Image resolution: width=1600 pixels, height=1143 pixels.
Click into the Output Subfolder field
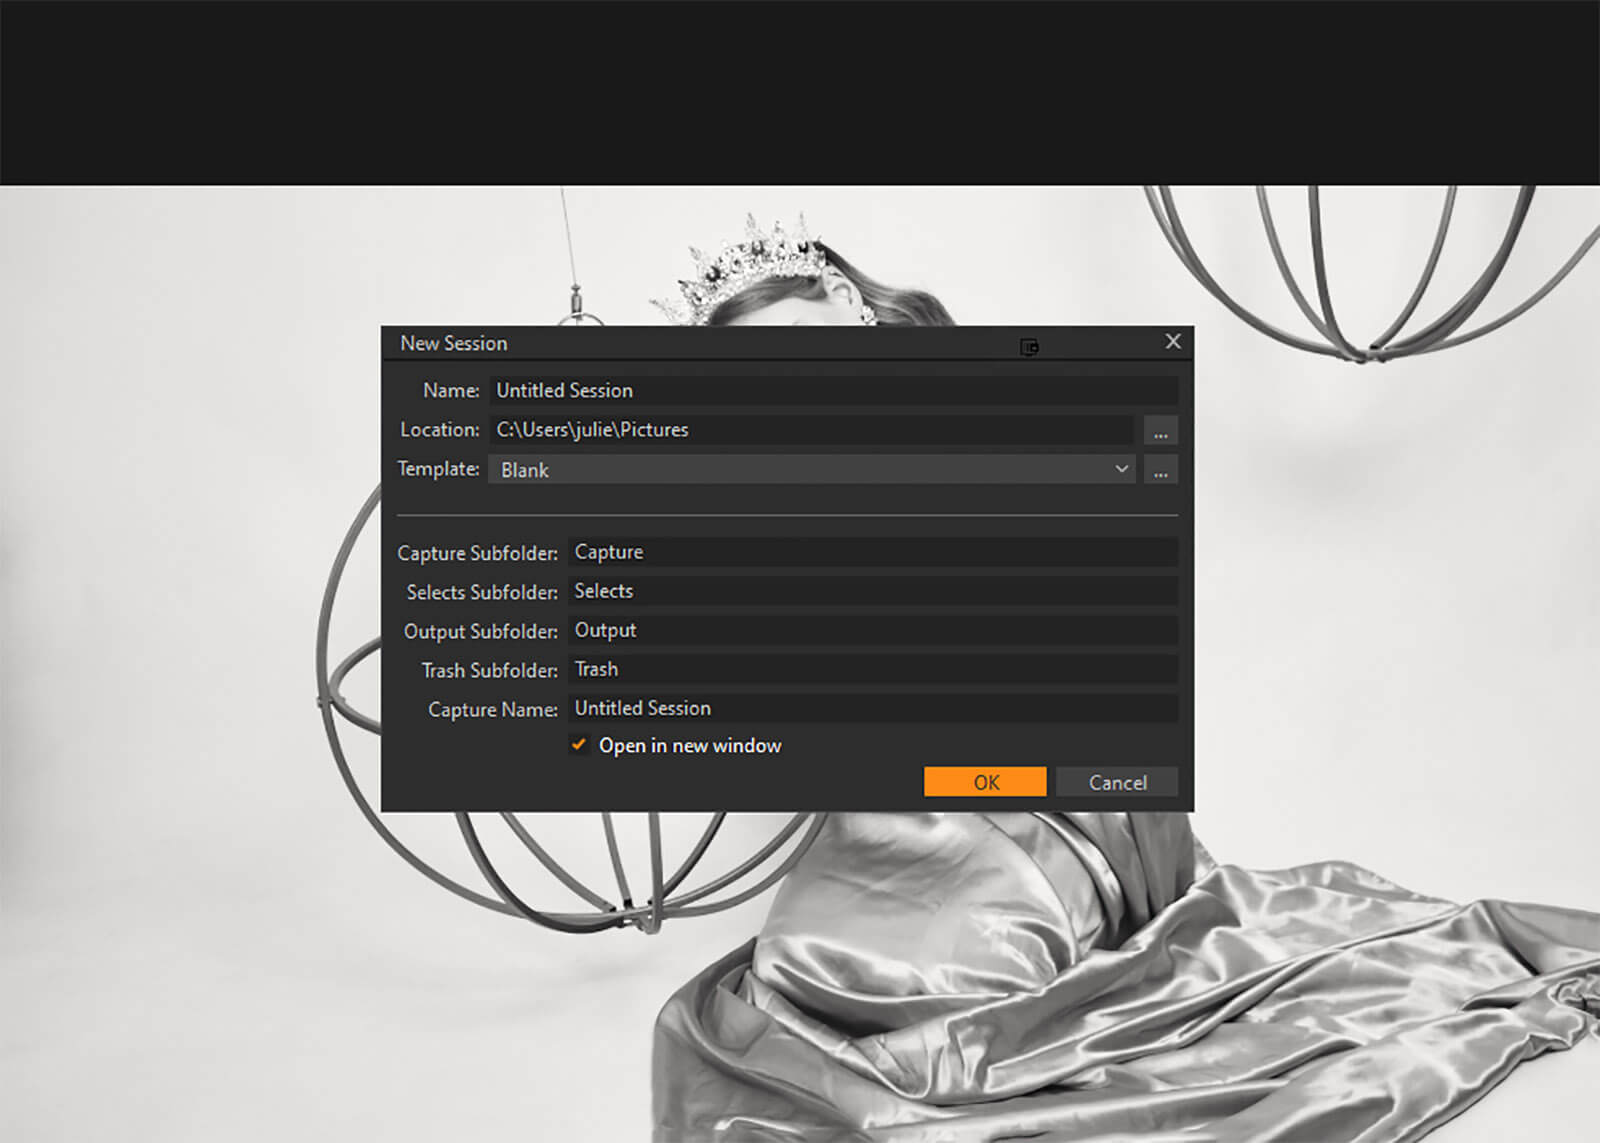pos(872,630)
